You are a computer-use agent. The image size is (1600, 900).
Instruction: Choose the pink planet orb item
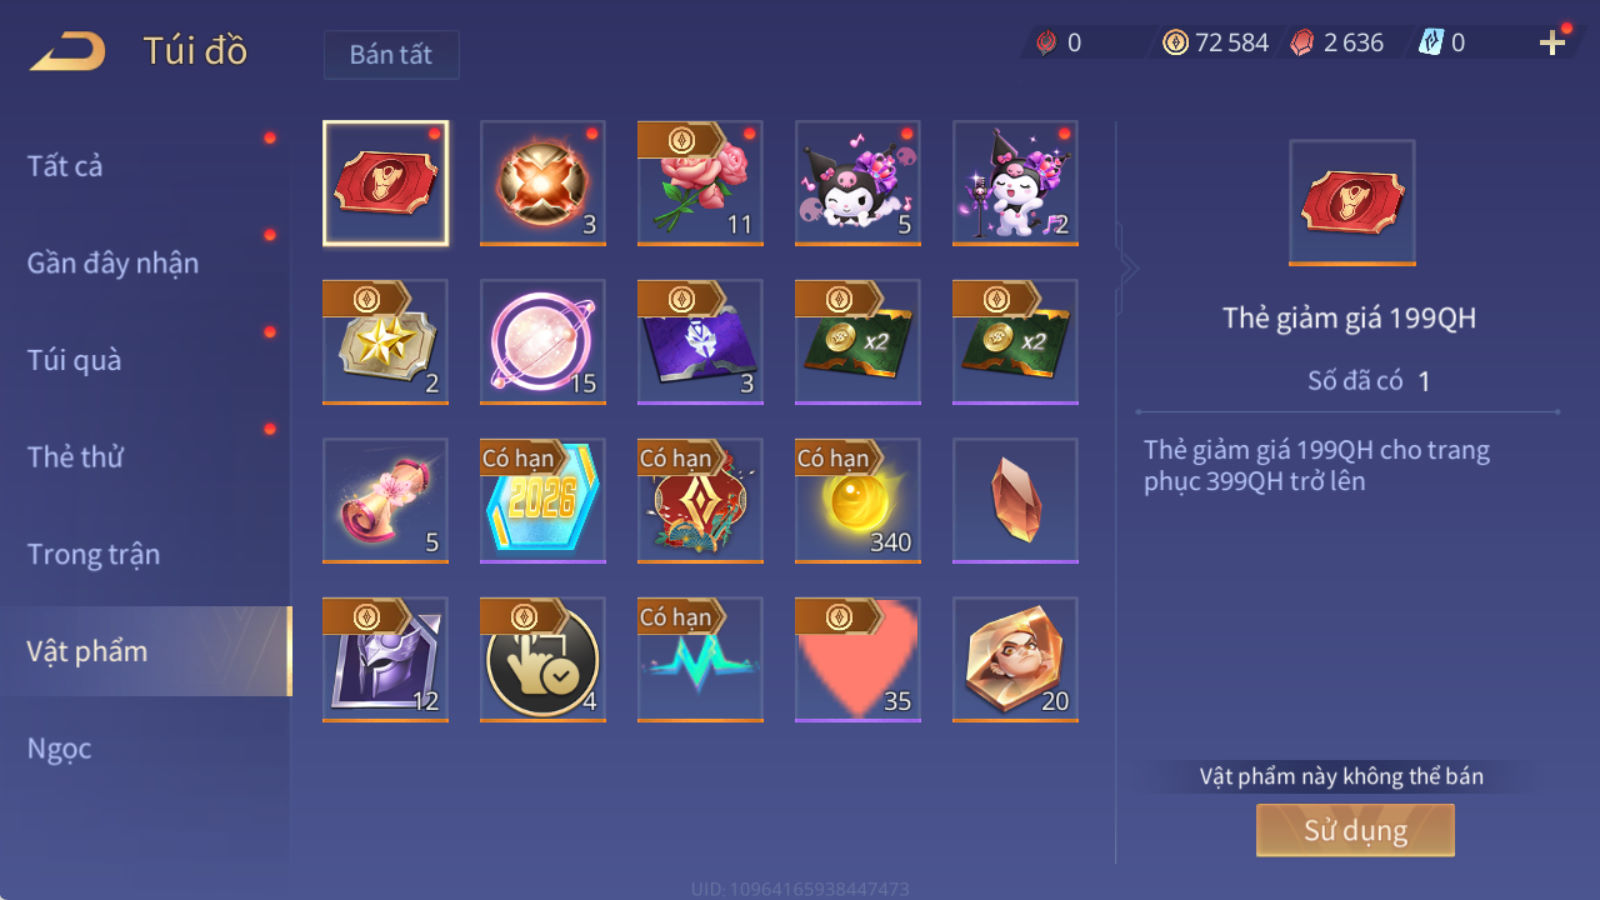click(x=543, y=342)
